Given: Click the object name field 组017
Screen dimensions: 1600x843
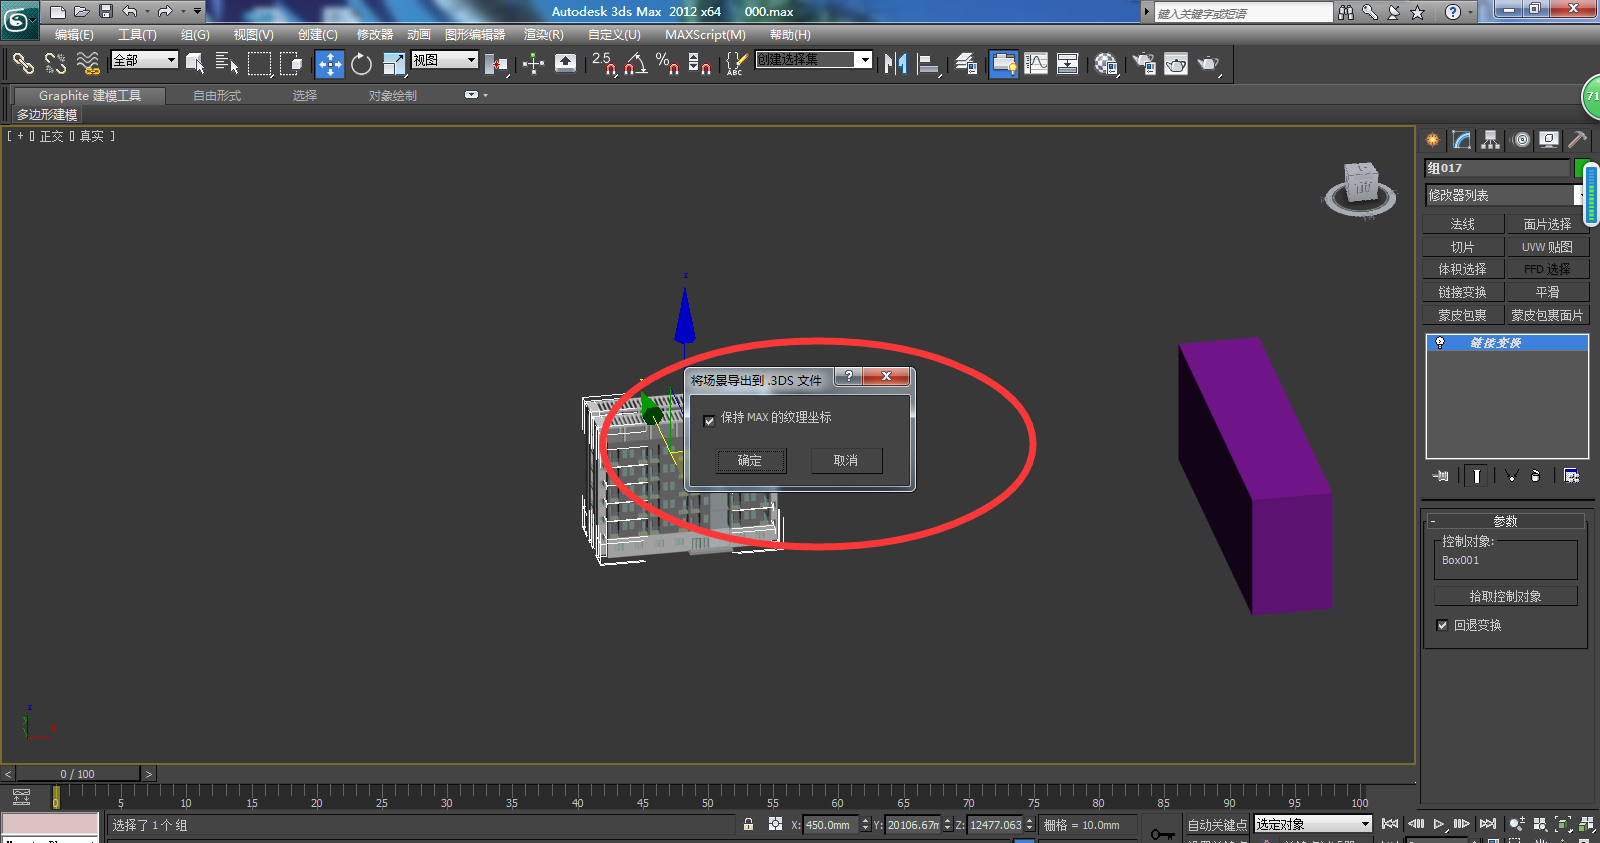Looking at the screenshot, I should click(x=1497, y=168).
